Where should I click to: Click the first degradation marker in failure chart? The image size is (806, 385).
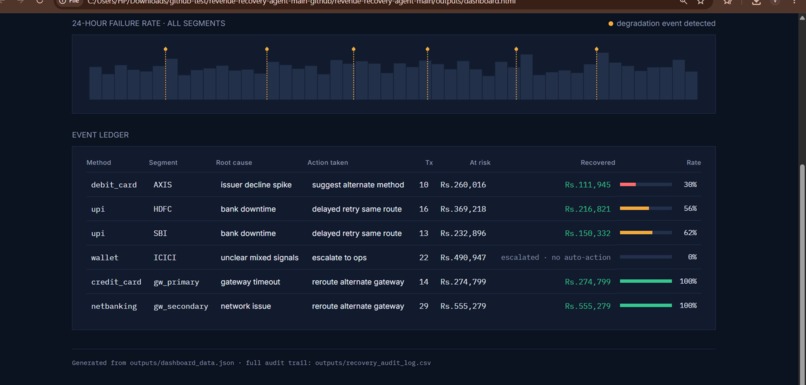pyautogui.click(x=166, y=49)
